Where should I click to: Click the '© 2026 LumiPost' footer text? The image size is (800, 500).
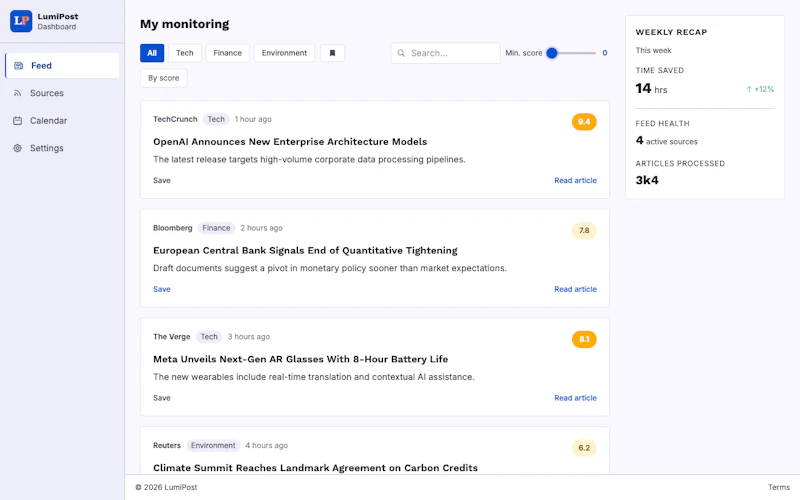(166, 487)
